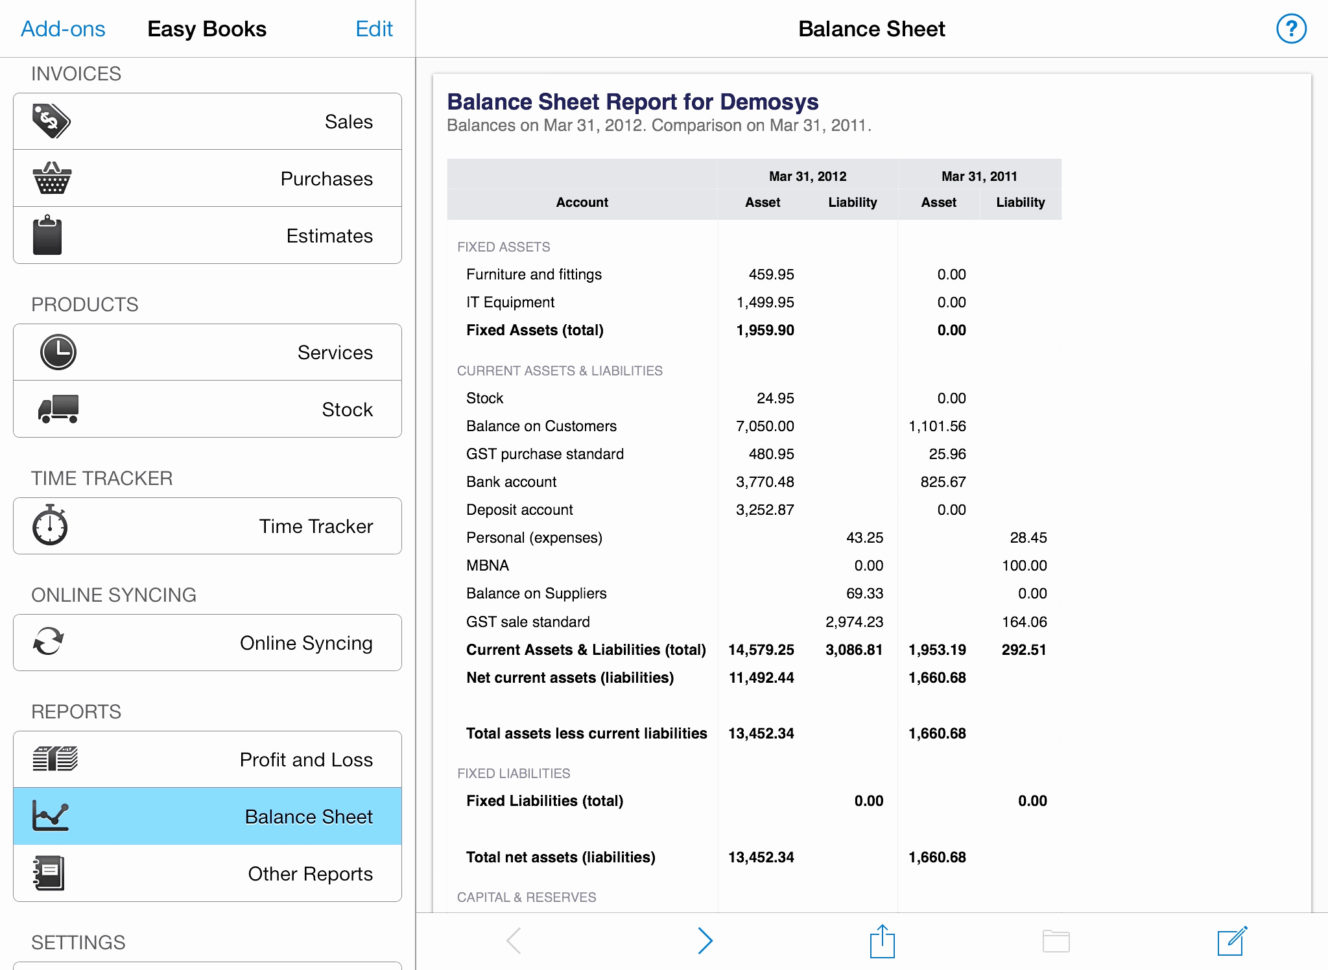Start the Time Tracker stopwatch icon
1328x970 pixels.
50,525
